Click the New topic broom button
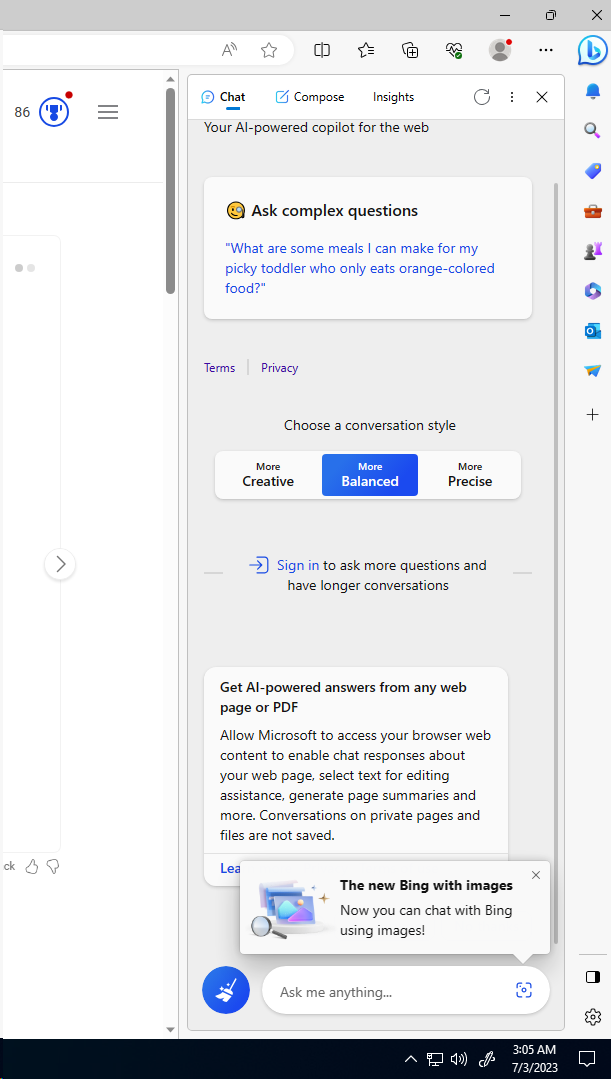Screen dimensions: 611x1079 coord(226,990)
